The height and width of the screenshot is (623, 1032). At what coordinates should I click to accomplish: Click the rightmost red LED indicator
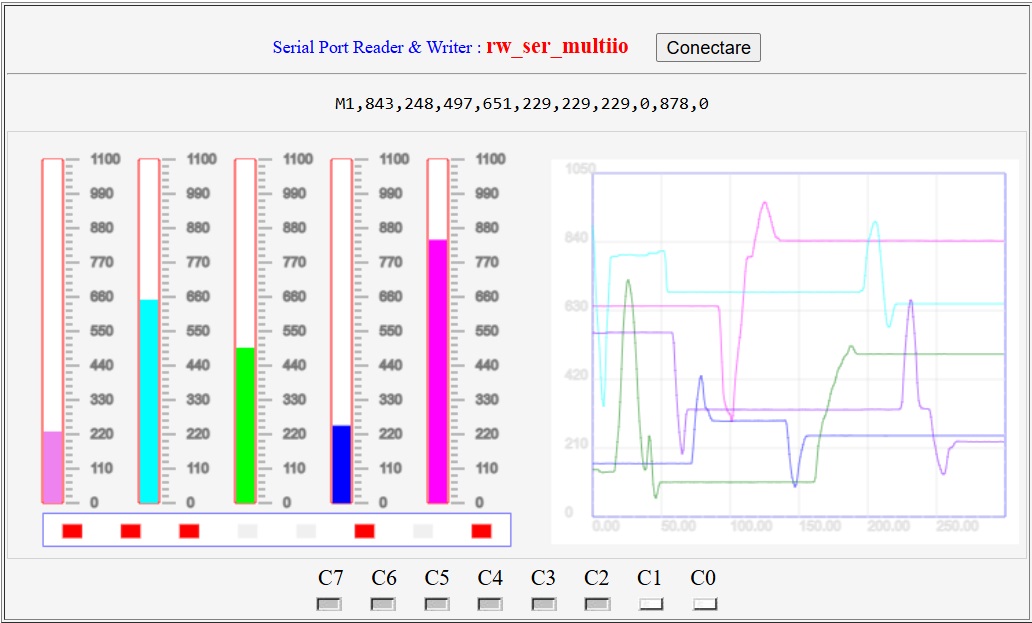[481, 531]
